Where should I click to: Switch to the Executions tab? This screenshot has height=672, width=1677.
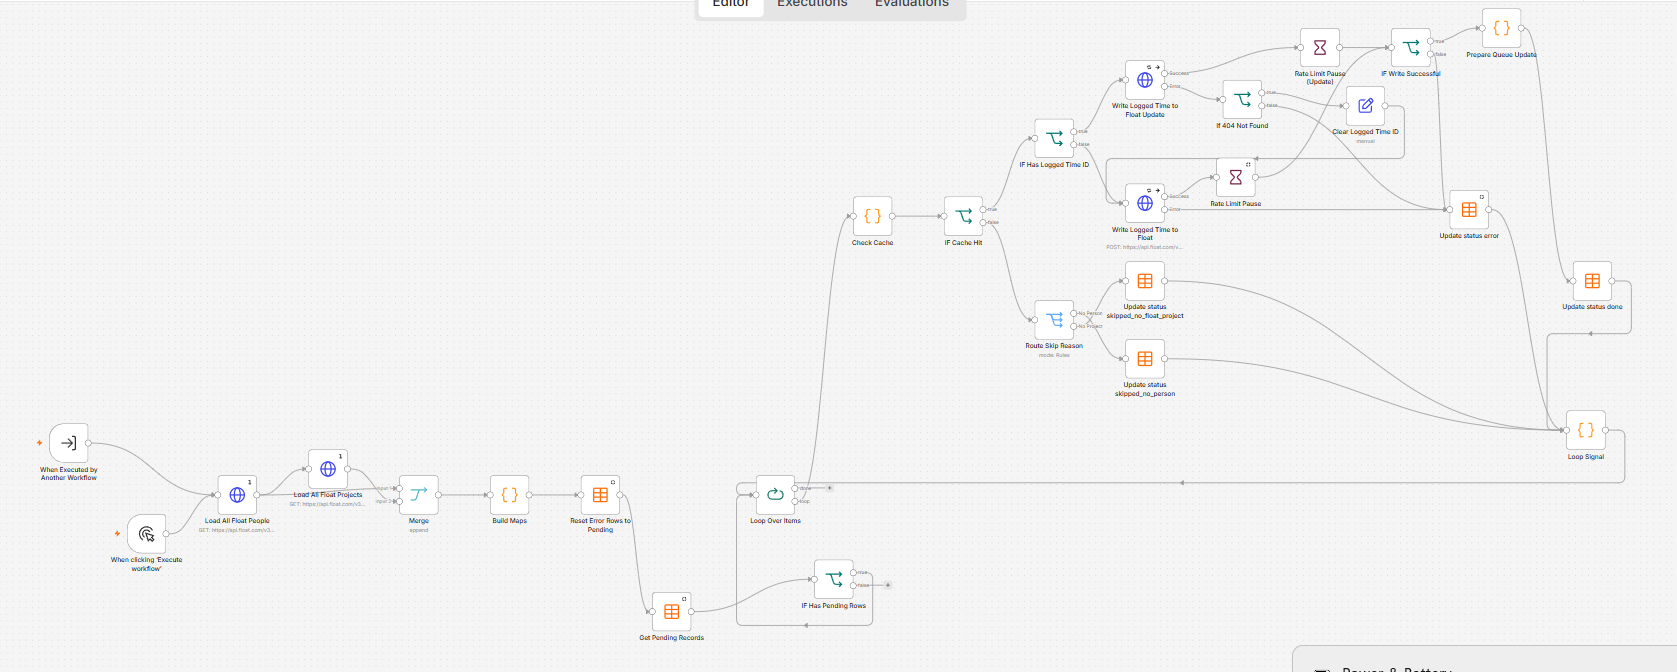pos(812,4)
